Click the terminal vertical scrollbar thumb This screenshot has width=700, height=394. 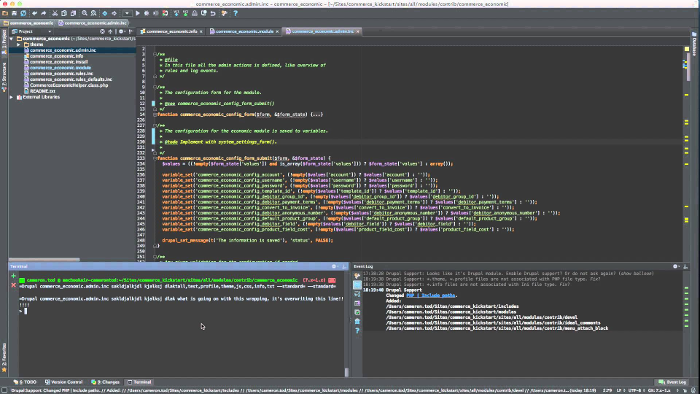coord(346,372)
